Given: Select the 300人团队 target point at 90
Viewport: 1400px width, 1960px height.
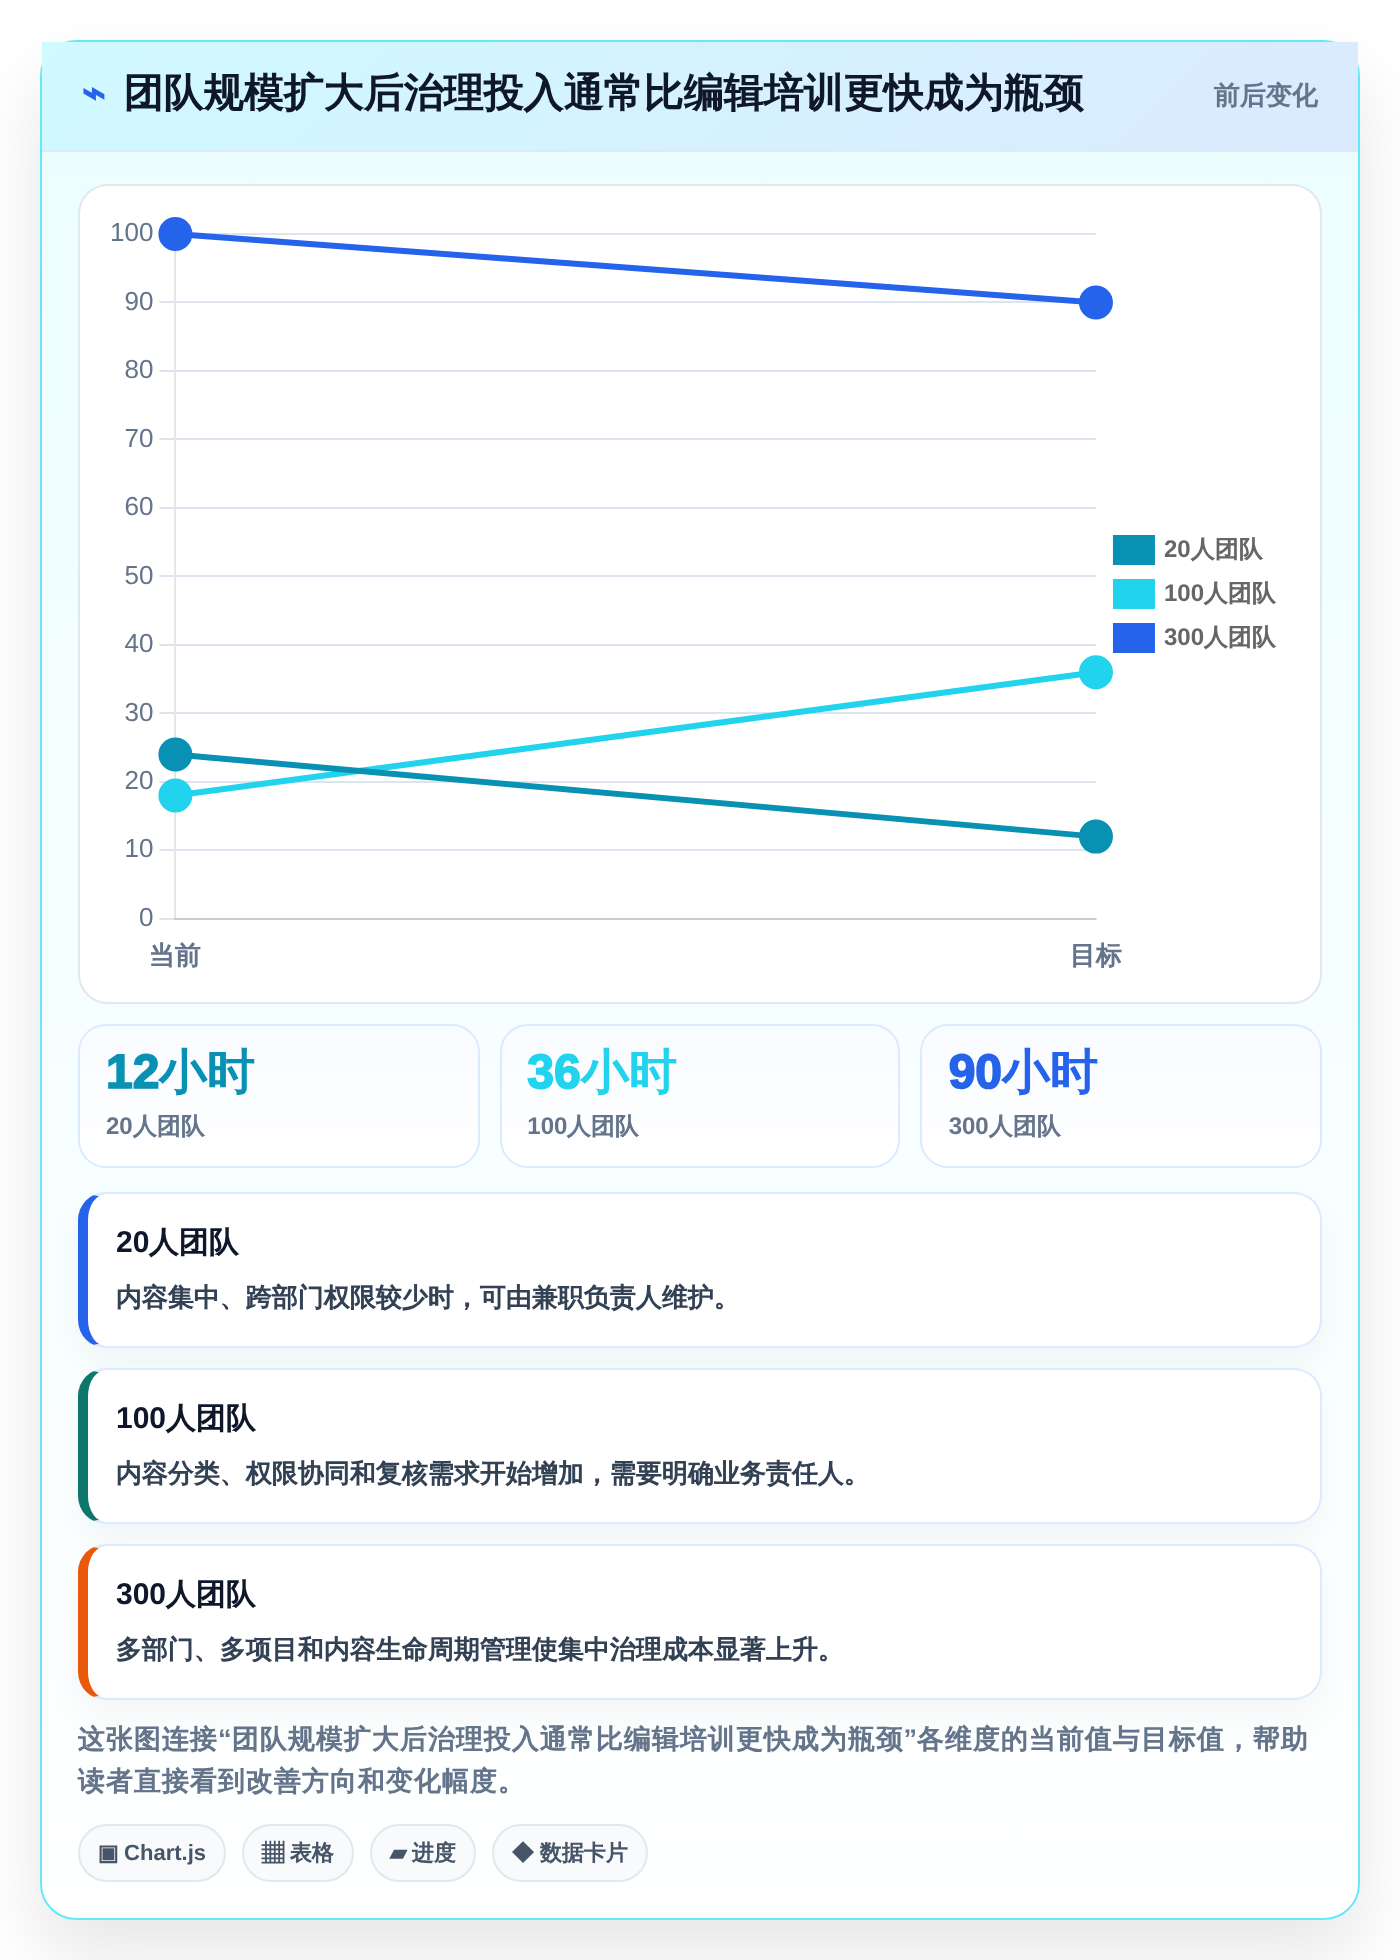Looking at the screenshot, I should pos(1096,302).
